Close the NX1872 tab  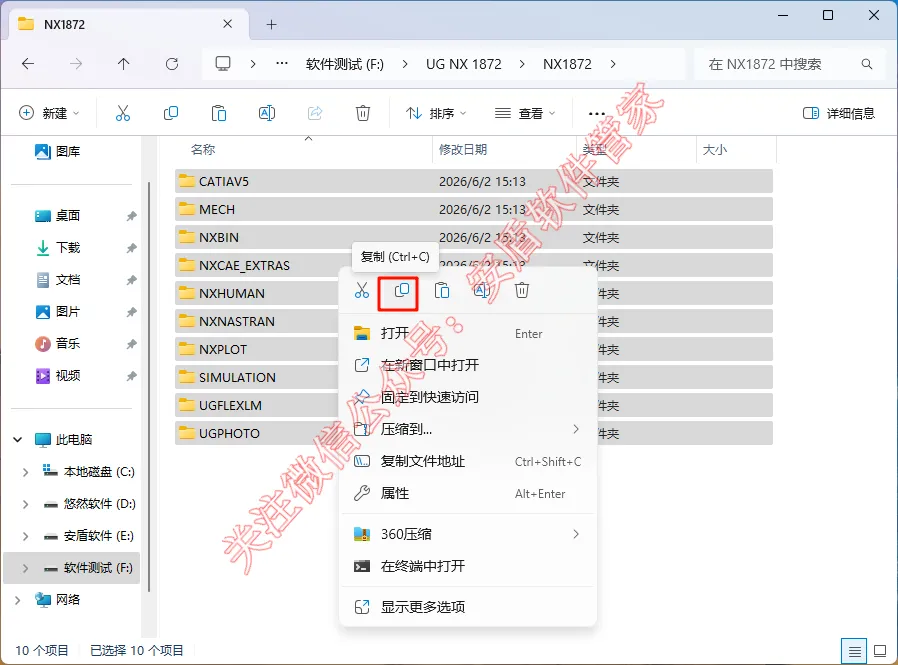click(x=227, y=24)
